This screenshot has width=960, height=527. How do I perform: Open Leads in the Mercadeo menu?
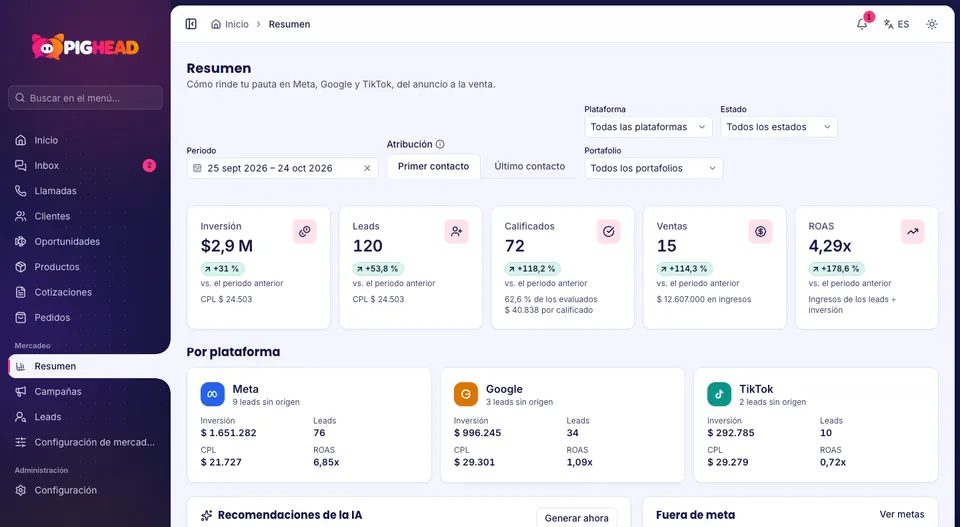point(85,417)
